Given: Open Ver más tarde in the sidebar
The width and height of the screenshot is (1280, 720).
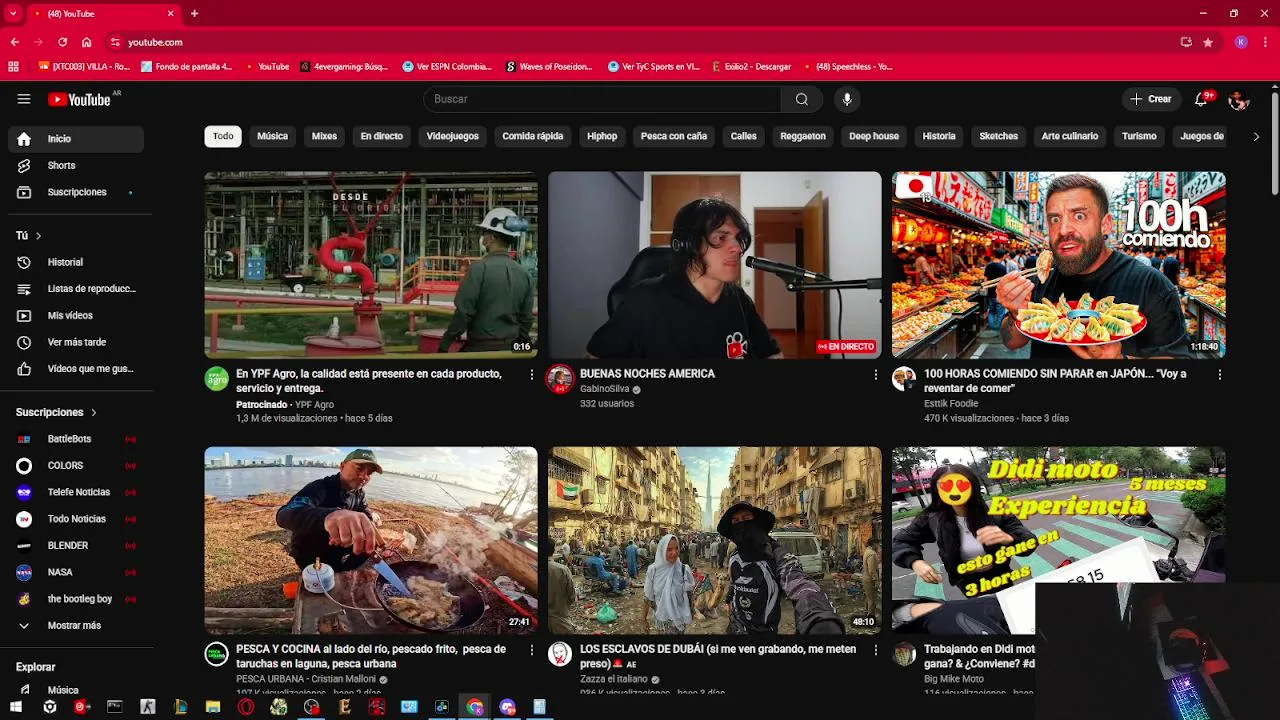Looking at the screenshot, I should 76,342.
